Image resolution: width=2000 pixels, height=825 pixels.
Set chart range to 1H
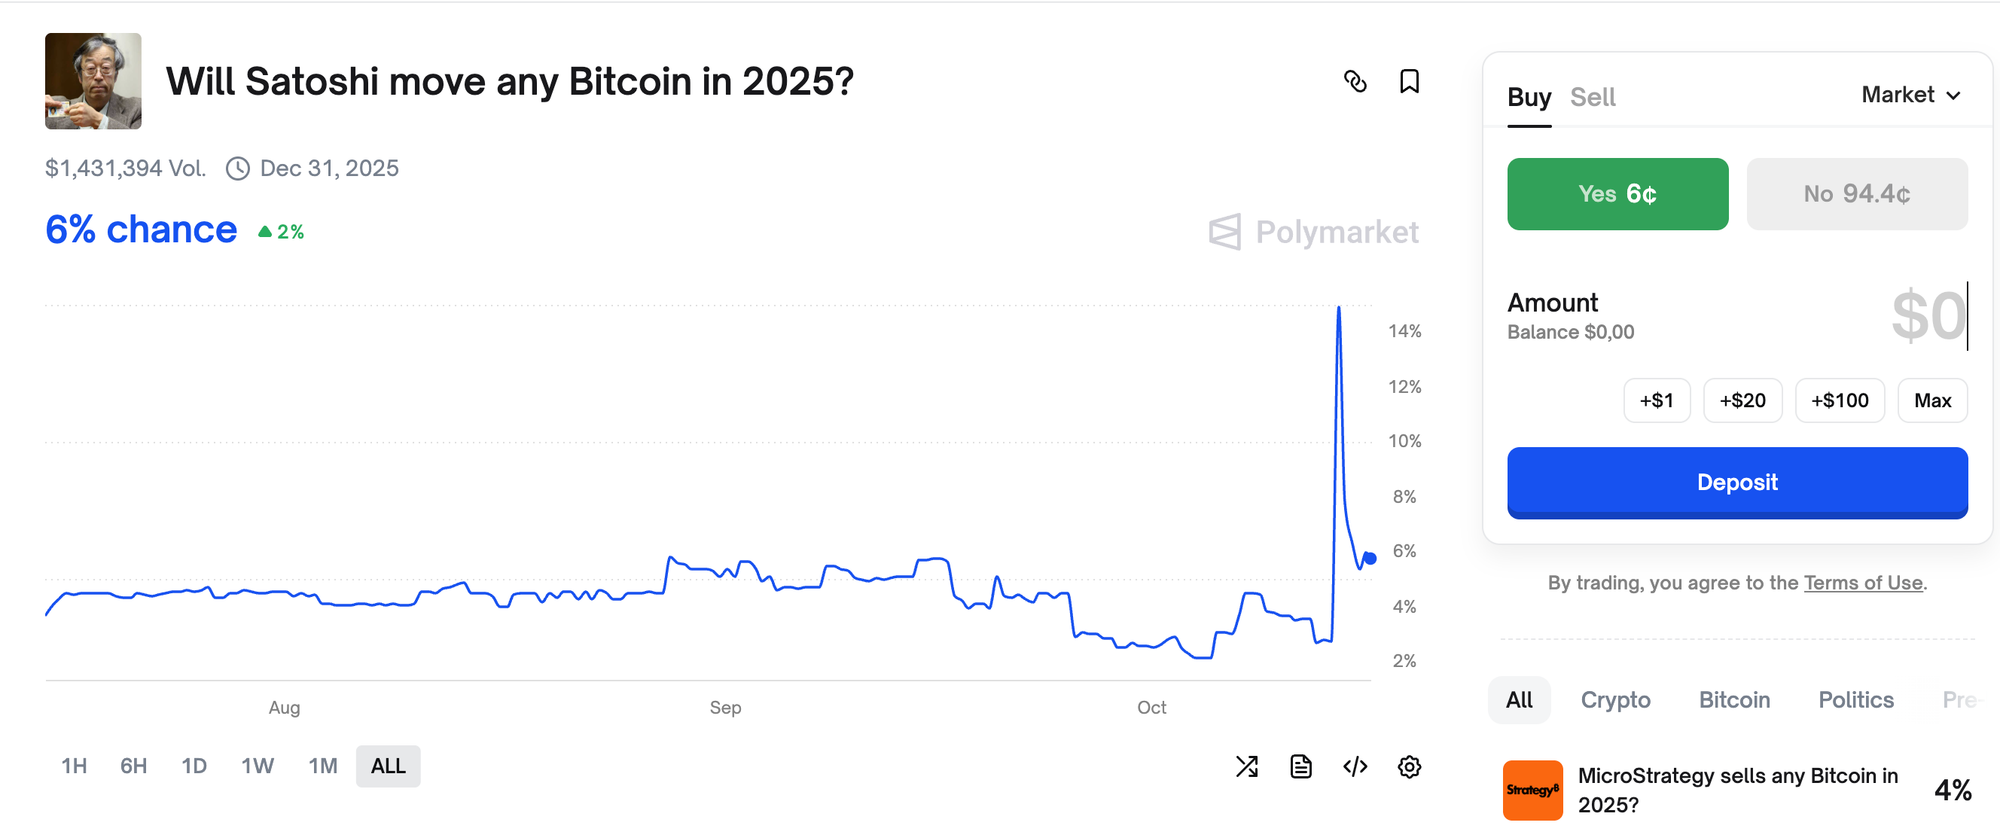click(74, 766)
